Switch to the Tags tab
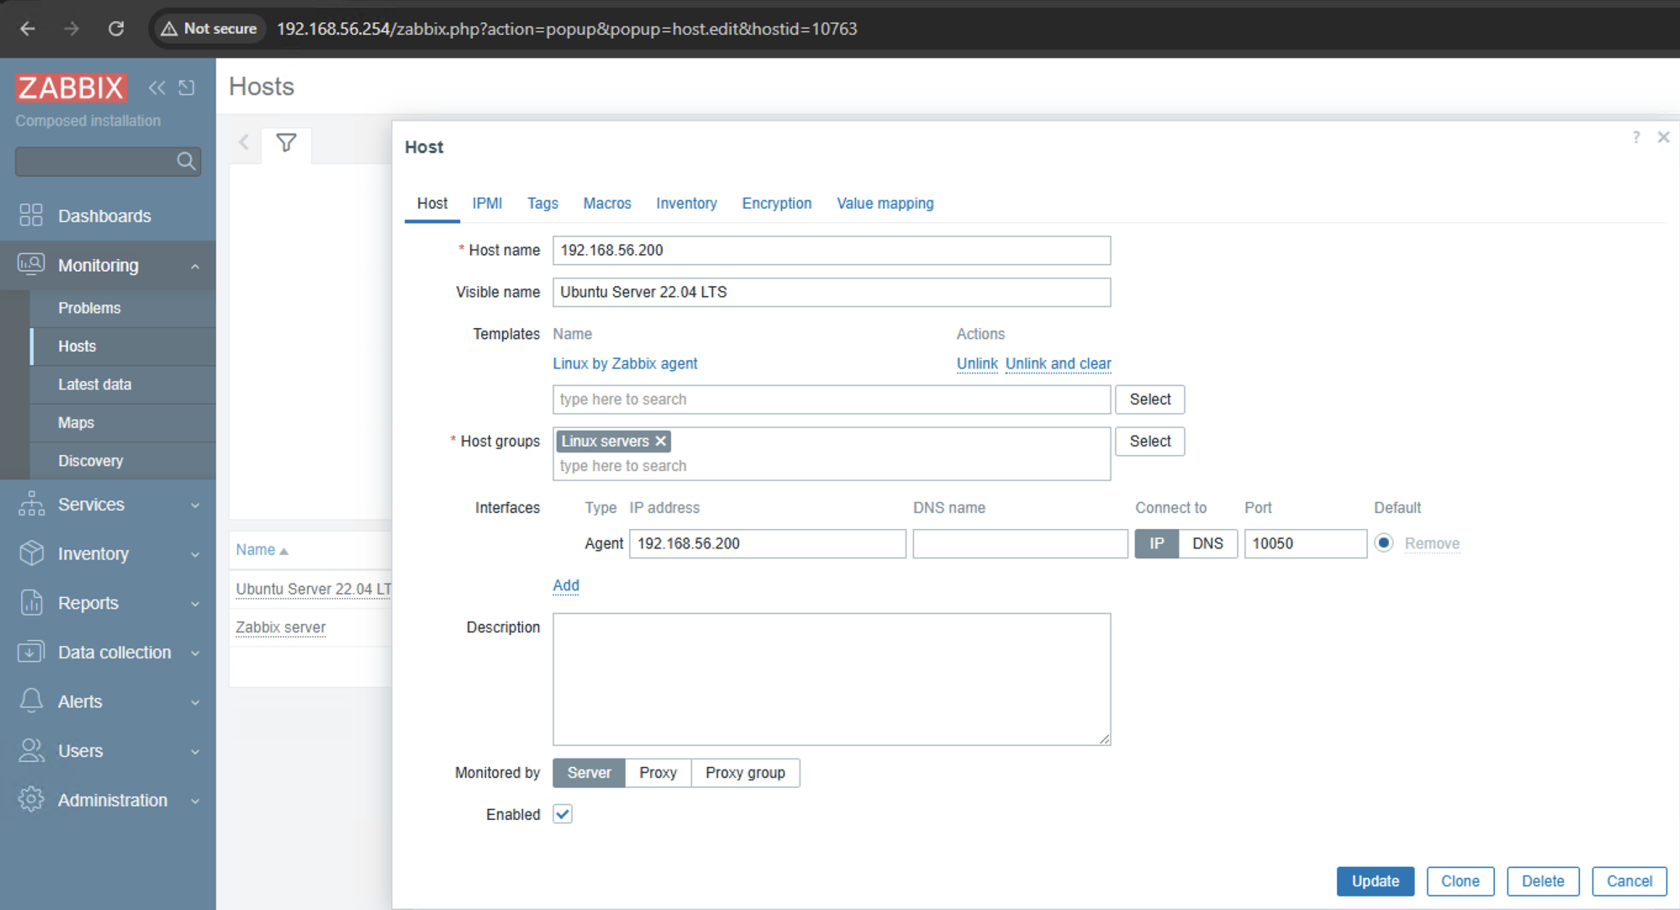Viewport: 1680px width, 910px height. pyautogui.click(x=543, y=203)
